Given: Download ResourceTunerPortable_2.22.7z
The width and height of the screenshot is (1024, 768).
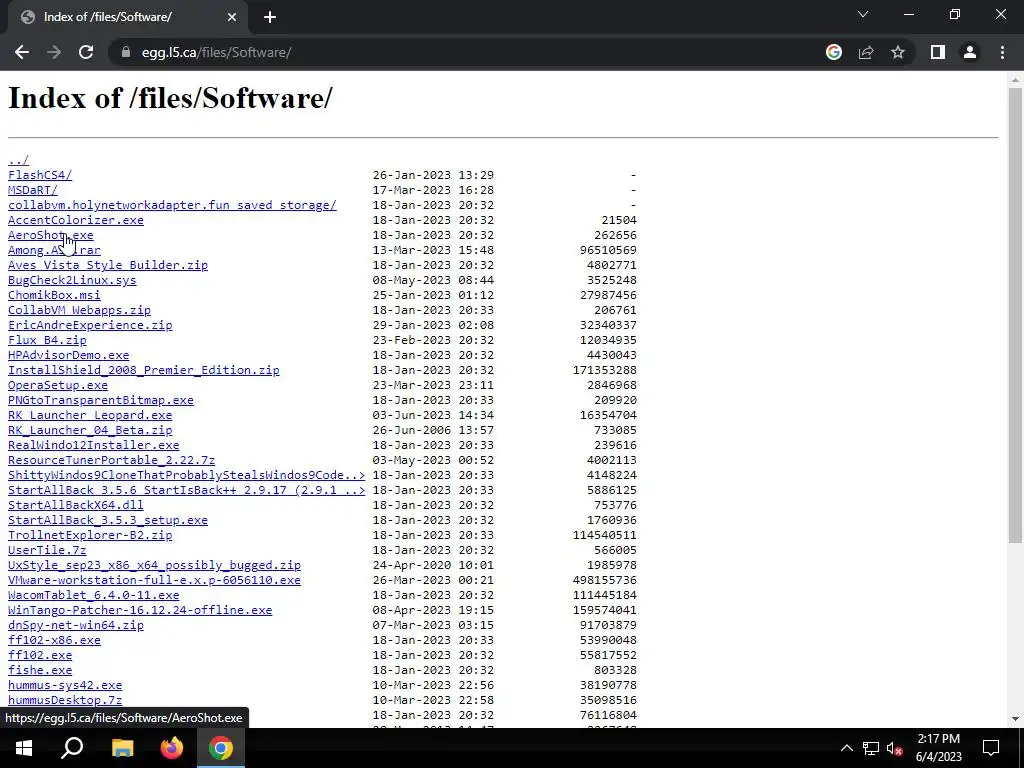Looking at the screenshot, I should (111, 460).
